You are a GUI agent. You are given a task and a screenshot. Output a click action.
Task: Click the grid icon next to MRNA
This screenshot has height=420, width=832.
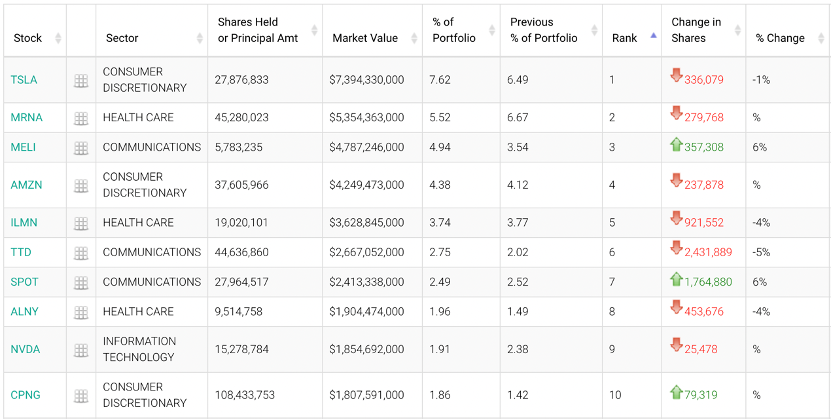(81, 118)
